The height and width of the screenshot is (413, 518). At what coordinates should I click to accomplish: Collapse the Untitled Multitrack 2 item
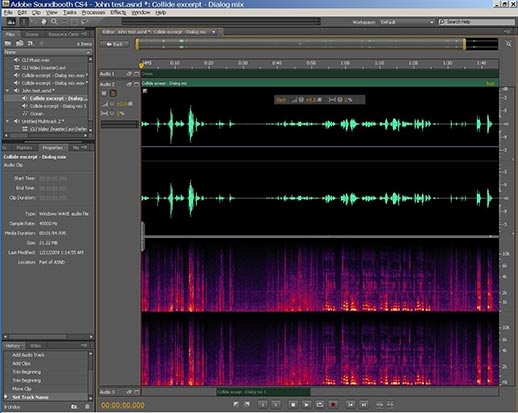[x=7, y=121]
